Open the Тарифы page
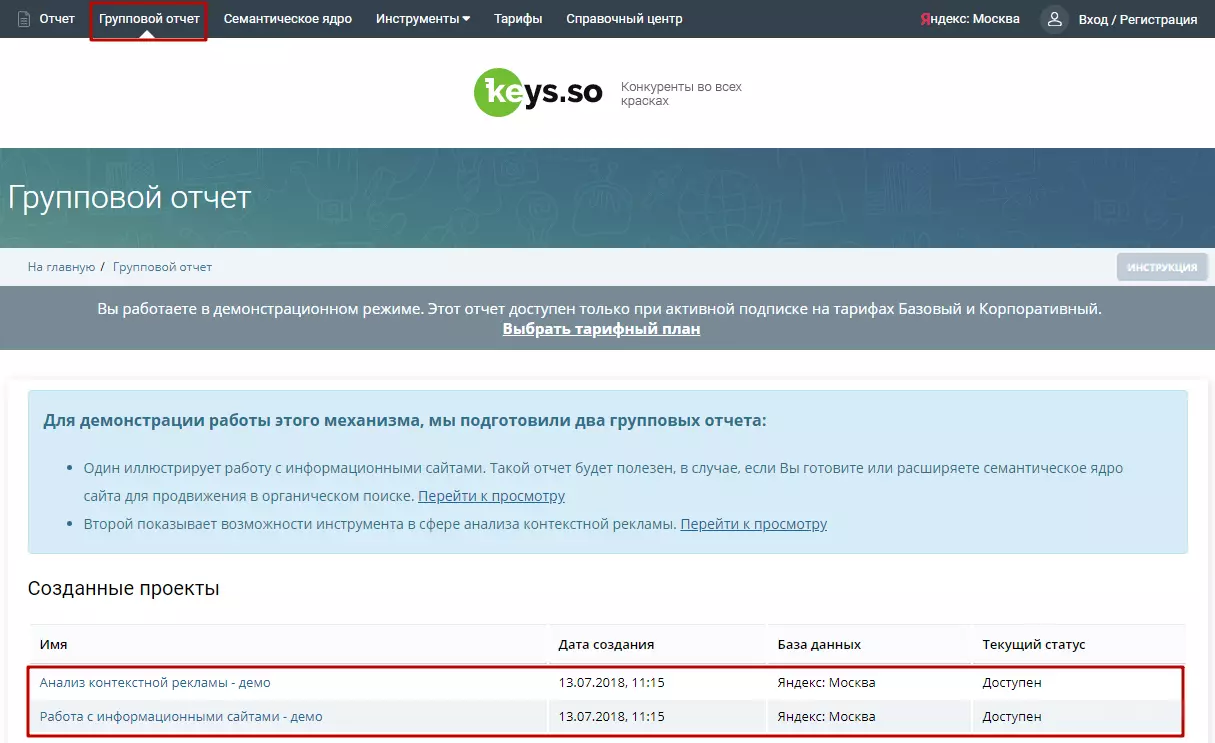This screenshot has width=1215, height=743. 518,19
